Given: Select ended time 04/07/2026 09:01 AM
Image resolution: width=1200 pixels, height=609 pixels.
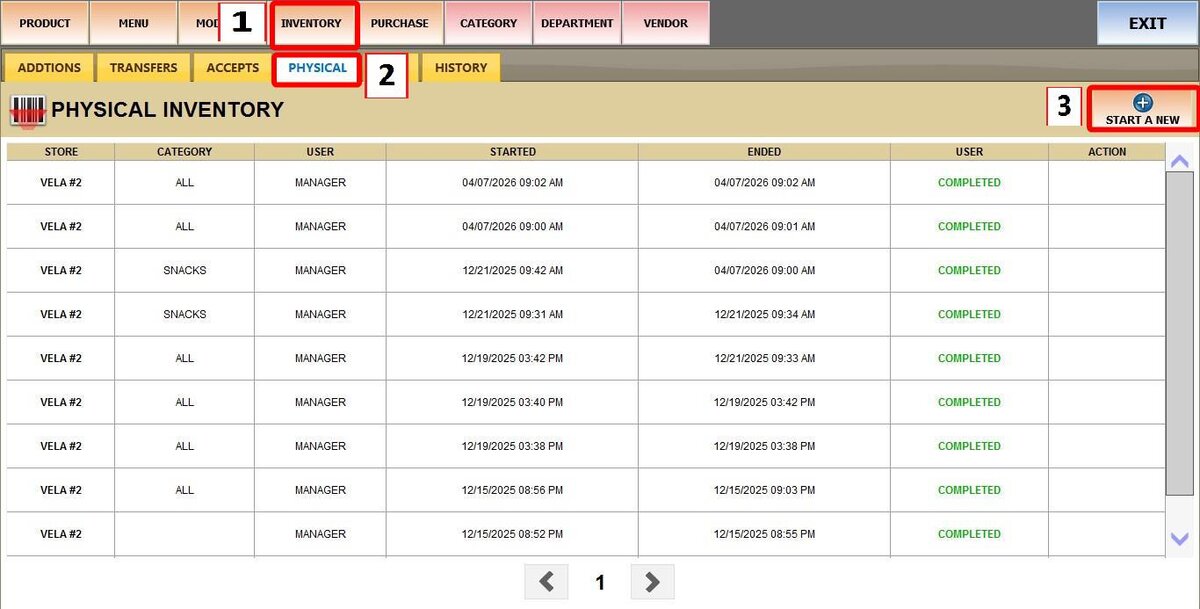Looking at the screenshot, I should click(x=764, y=227).
